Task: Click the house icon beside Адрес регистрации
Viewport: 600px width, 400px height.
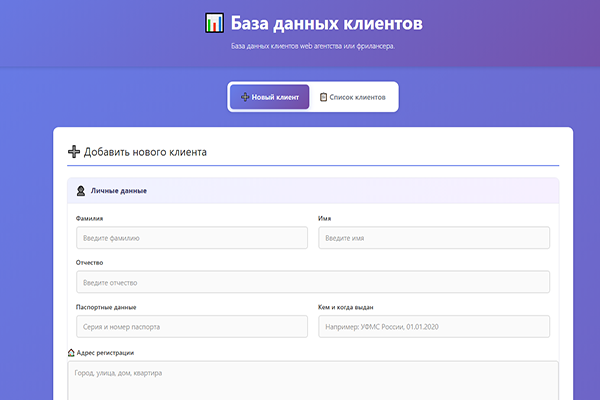Action: click(x=71, y=353)
